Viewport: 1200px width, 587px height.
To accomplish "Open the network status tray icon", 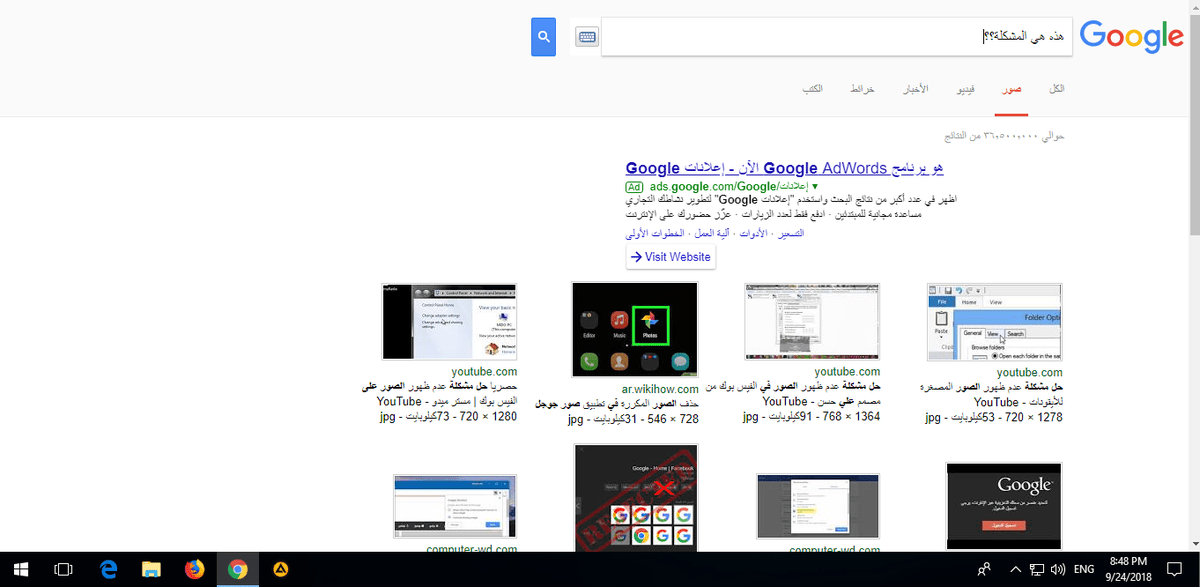I will pyautogui.click(x=1036, y=569).
